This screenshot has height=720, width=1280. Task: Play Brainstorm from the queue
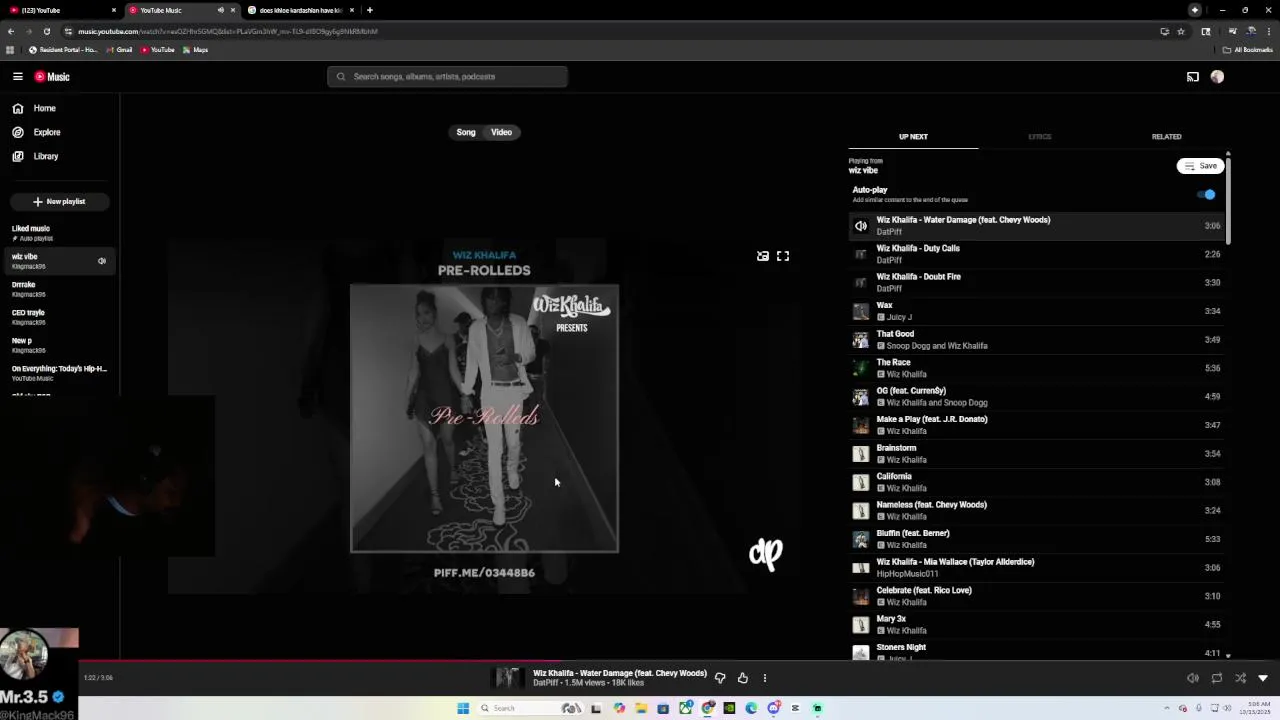coord(1036,454)
